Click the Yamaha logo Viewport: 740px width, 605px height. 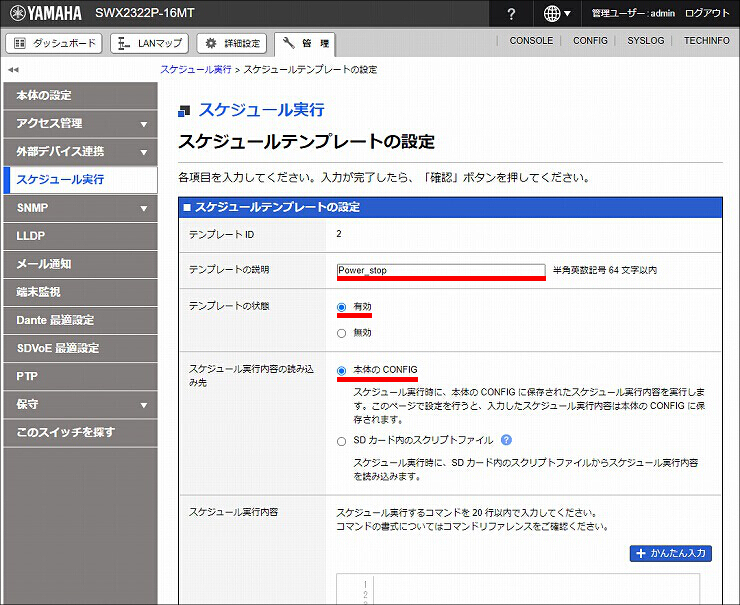46,13
